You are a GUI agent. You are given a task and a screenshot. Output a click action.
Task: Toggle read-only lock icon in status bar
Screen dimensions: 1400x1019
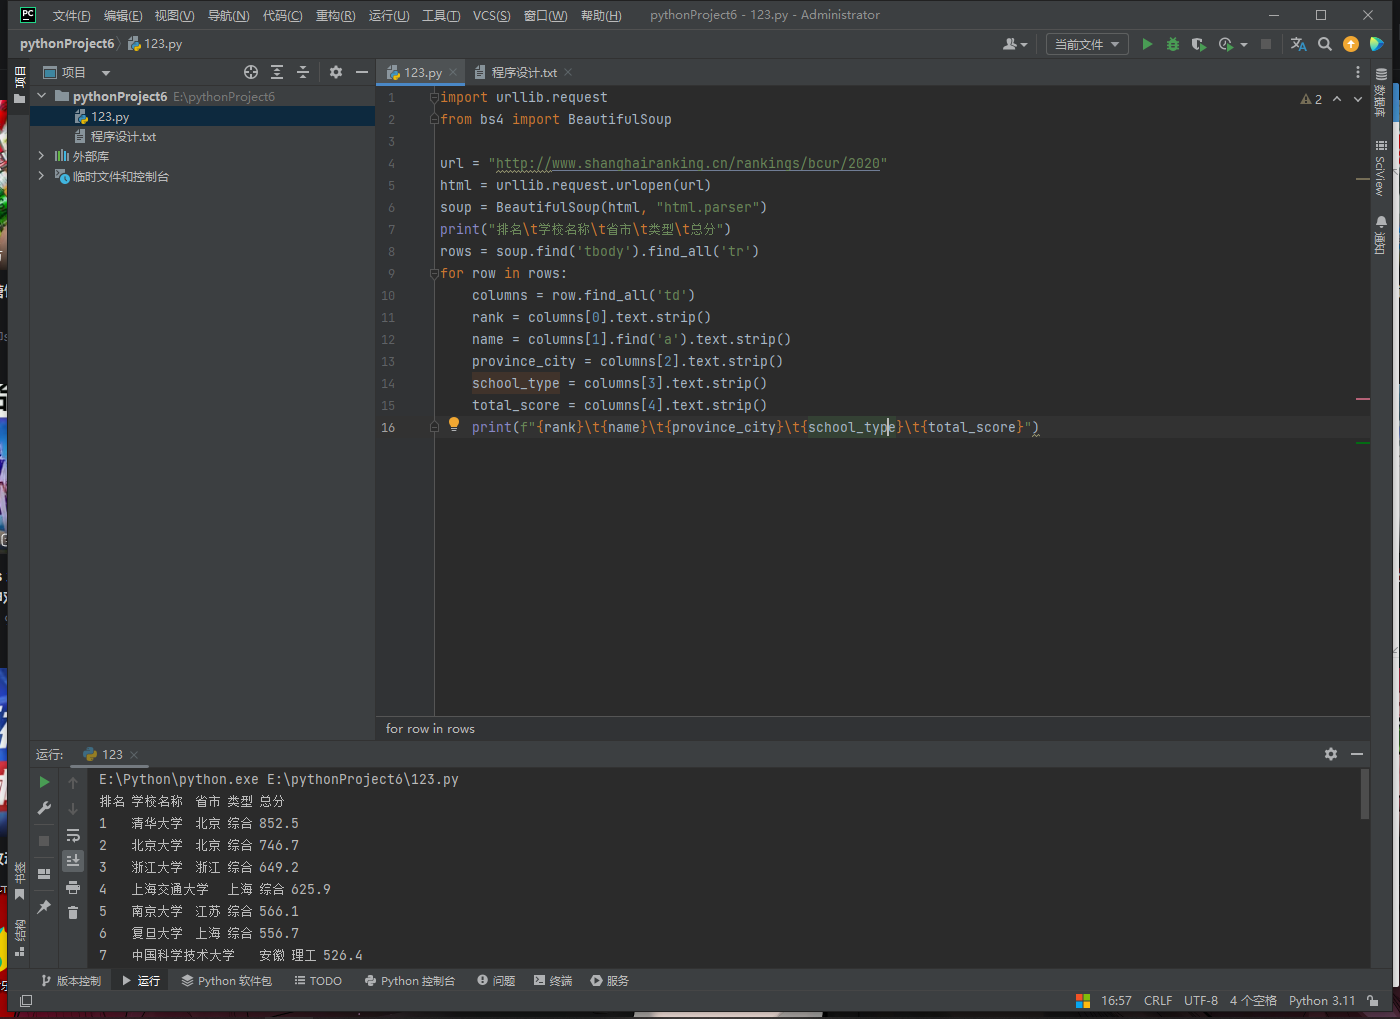tap(1374, 1000)
